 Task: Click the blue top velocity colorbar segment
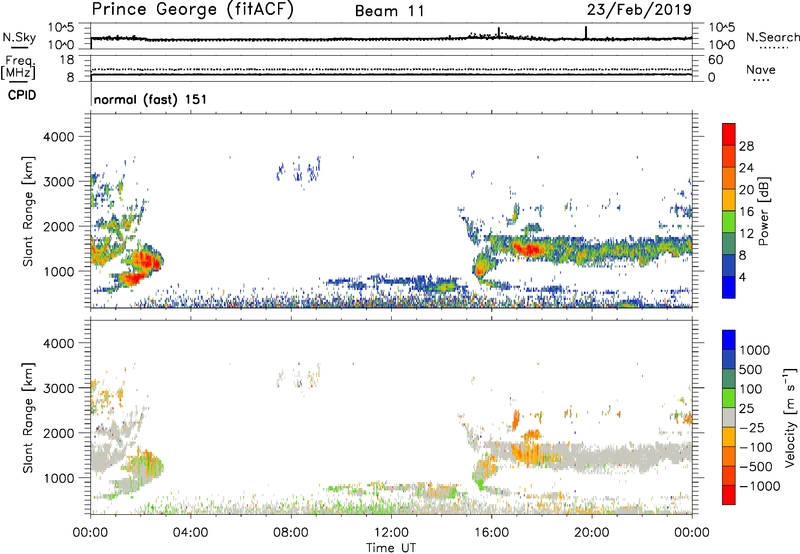[x=729, y=340]
